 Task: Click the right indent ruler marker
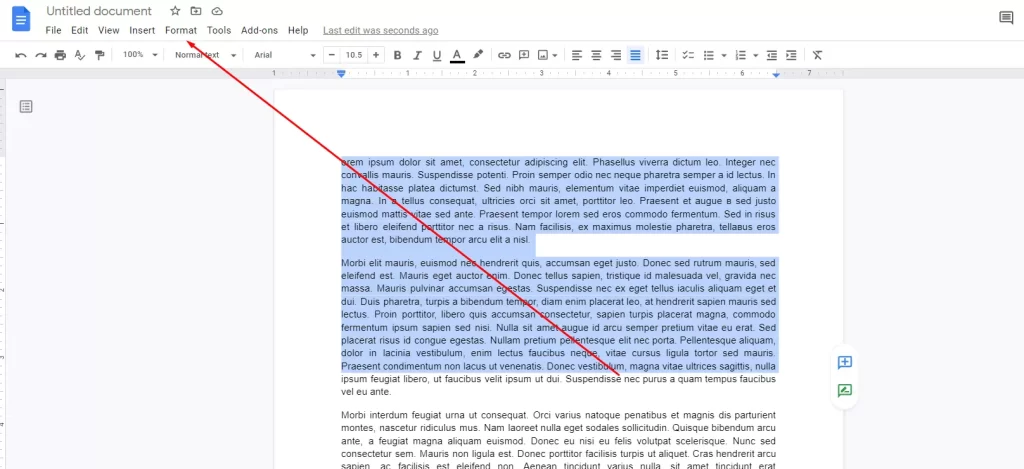776,75
